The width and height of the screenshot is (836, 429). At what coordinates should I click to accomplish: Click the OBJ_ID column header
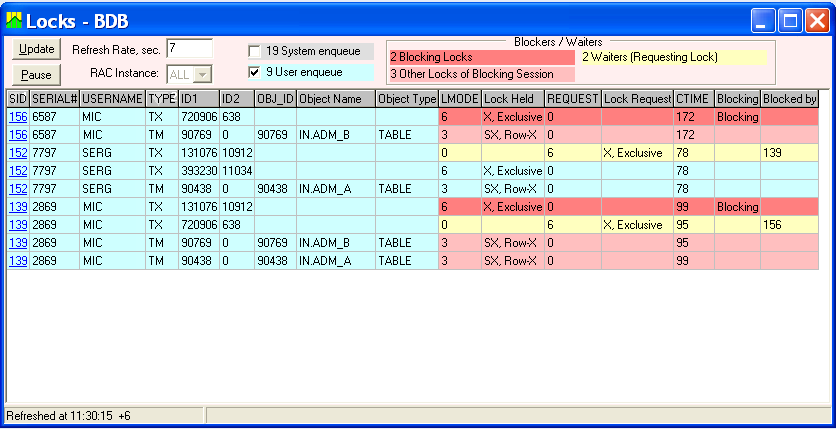pos(275,99)
